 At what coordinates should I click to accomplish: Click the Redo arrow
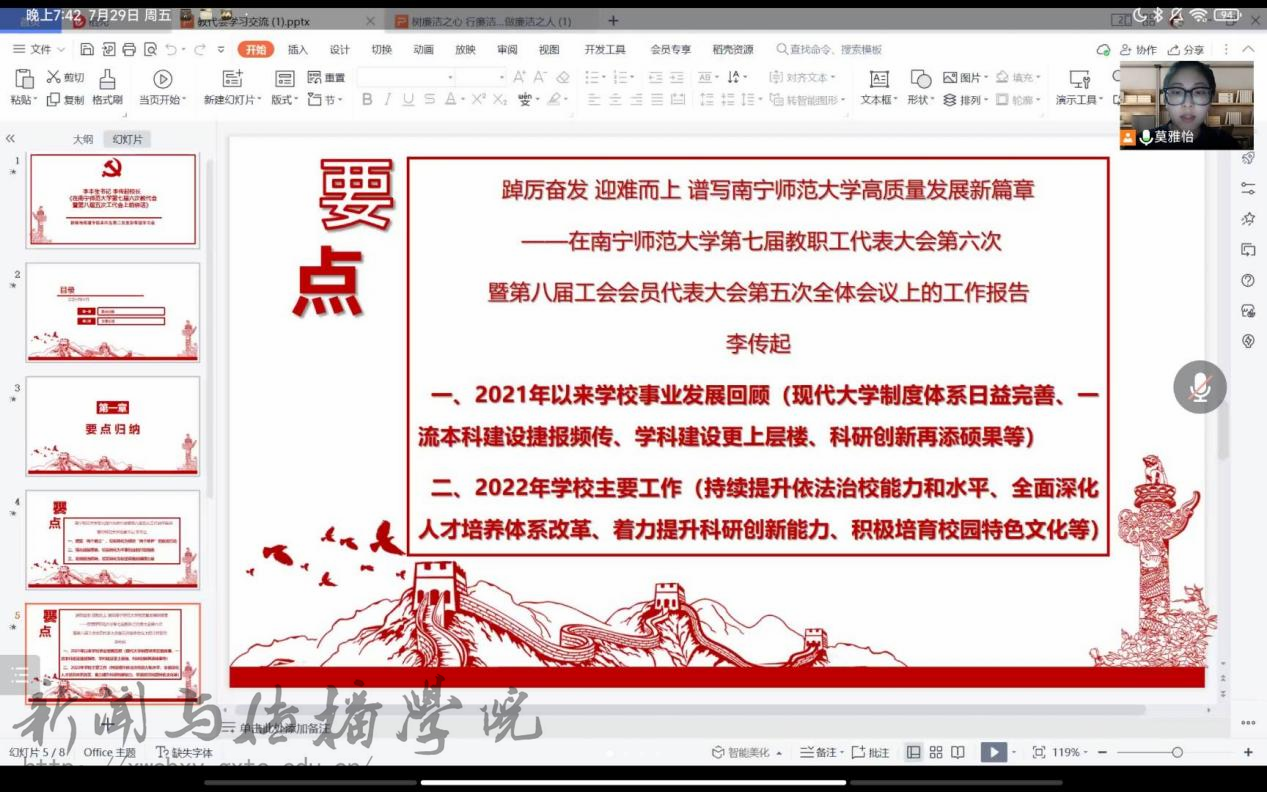(200, 49)
